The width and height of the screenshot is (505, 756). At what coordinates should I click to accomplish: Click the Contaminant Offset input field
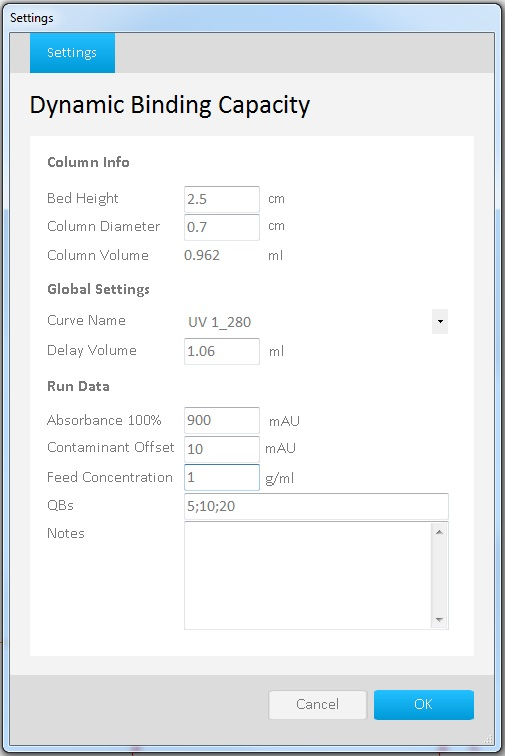tap(222, 449)
